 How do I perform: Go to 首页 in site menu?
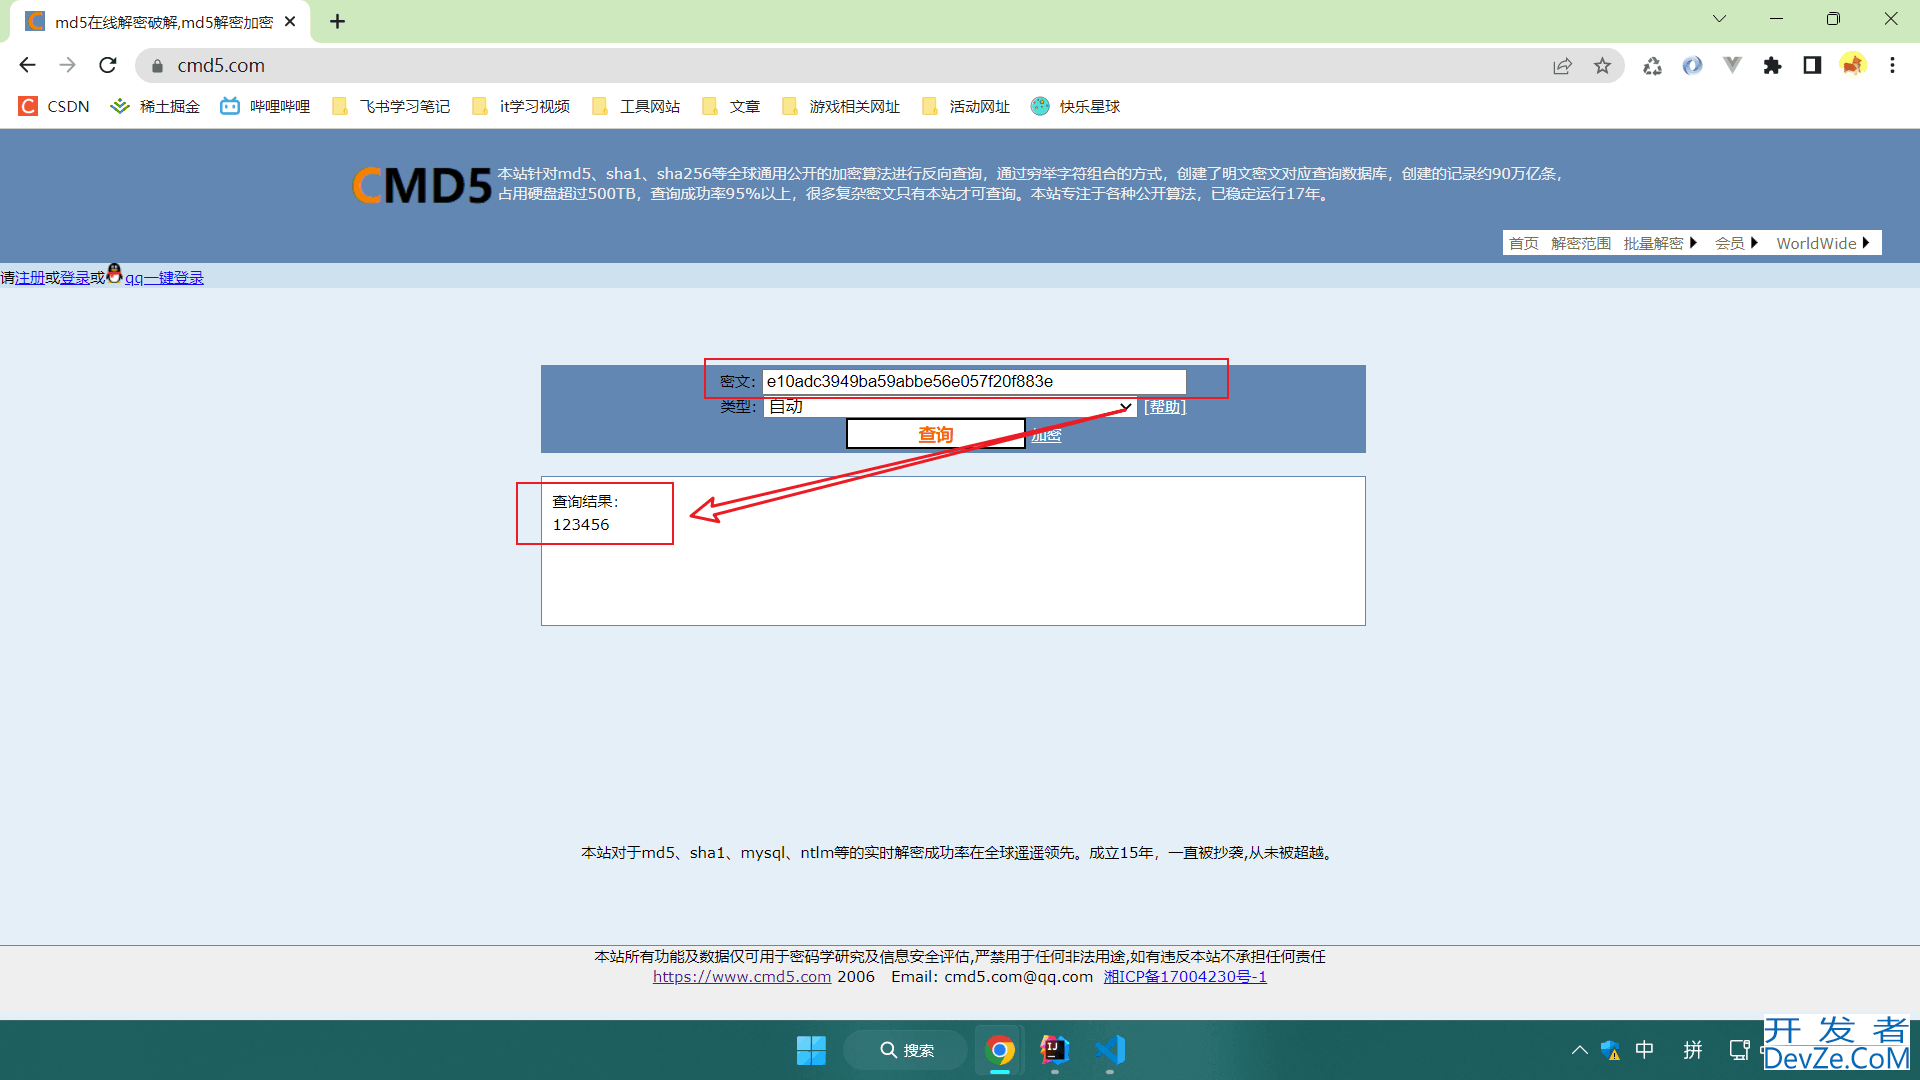(x=1524, y=243)
